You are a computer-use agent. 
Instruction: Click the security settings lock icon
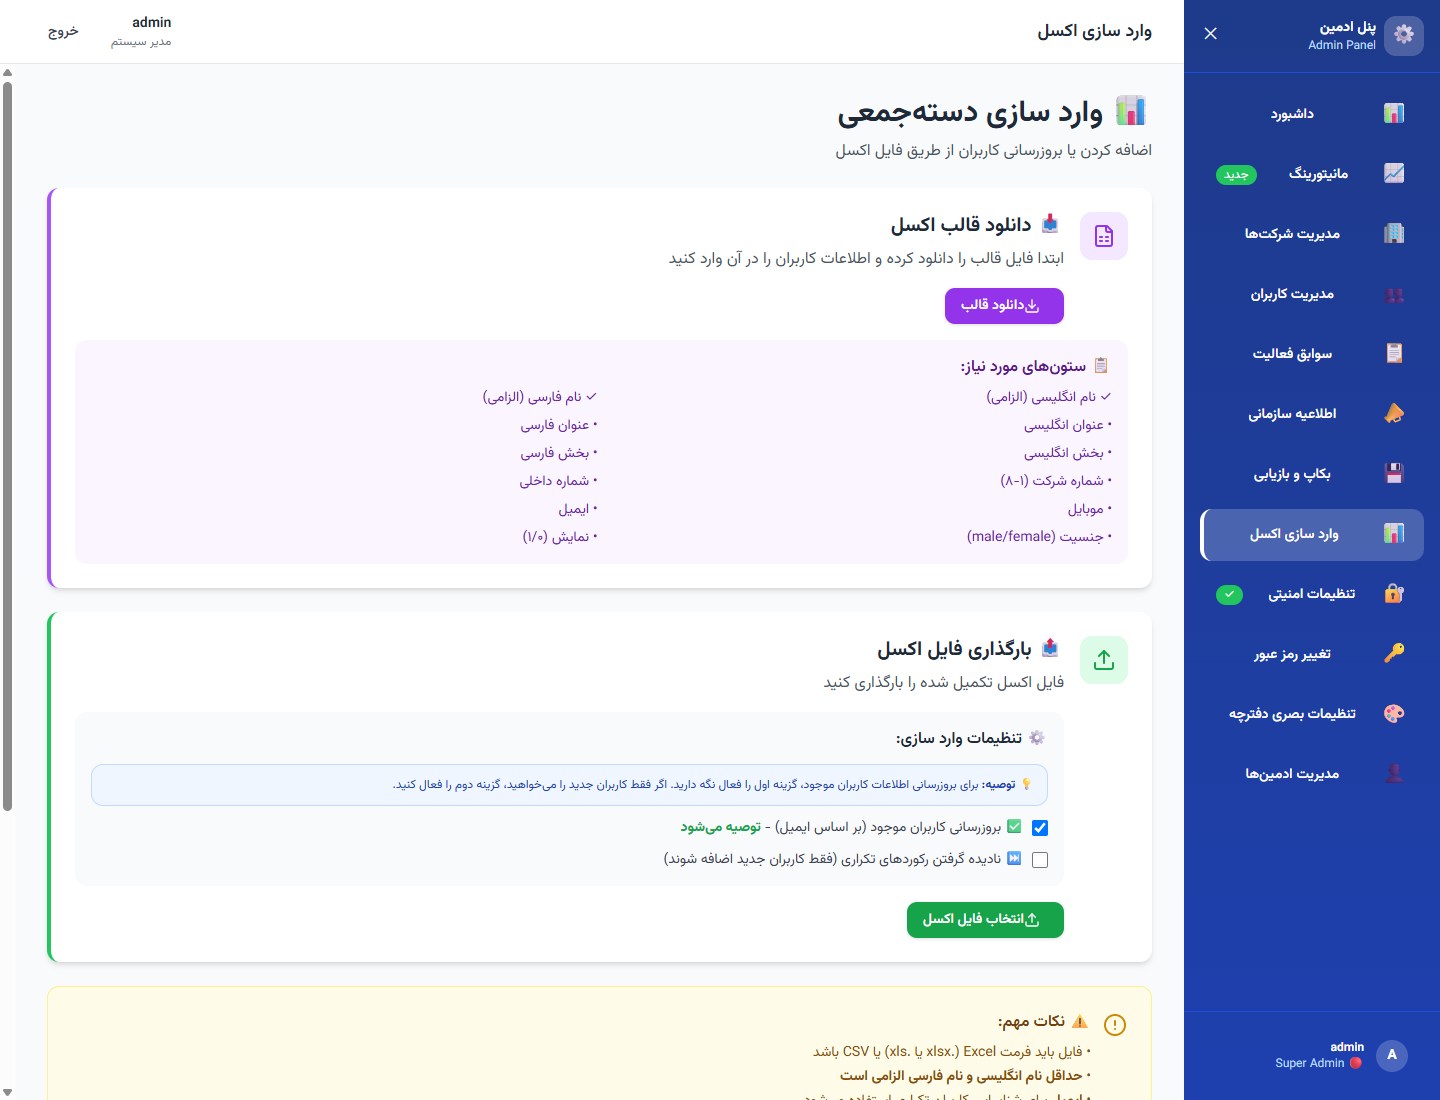[1394, 594]
